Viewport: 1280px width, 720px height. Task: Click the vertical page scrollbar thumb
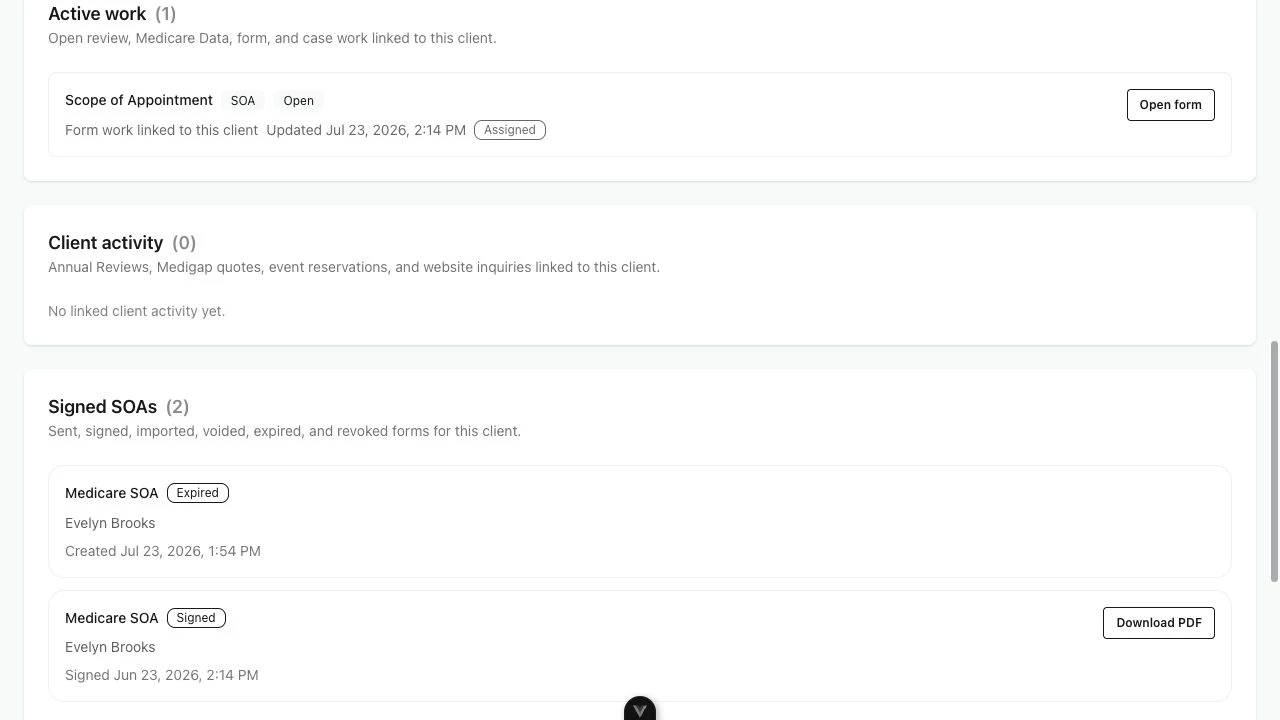(x=1275, y=460)
